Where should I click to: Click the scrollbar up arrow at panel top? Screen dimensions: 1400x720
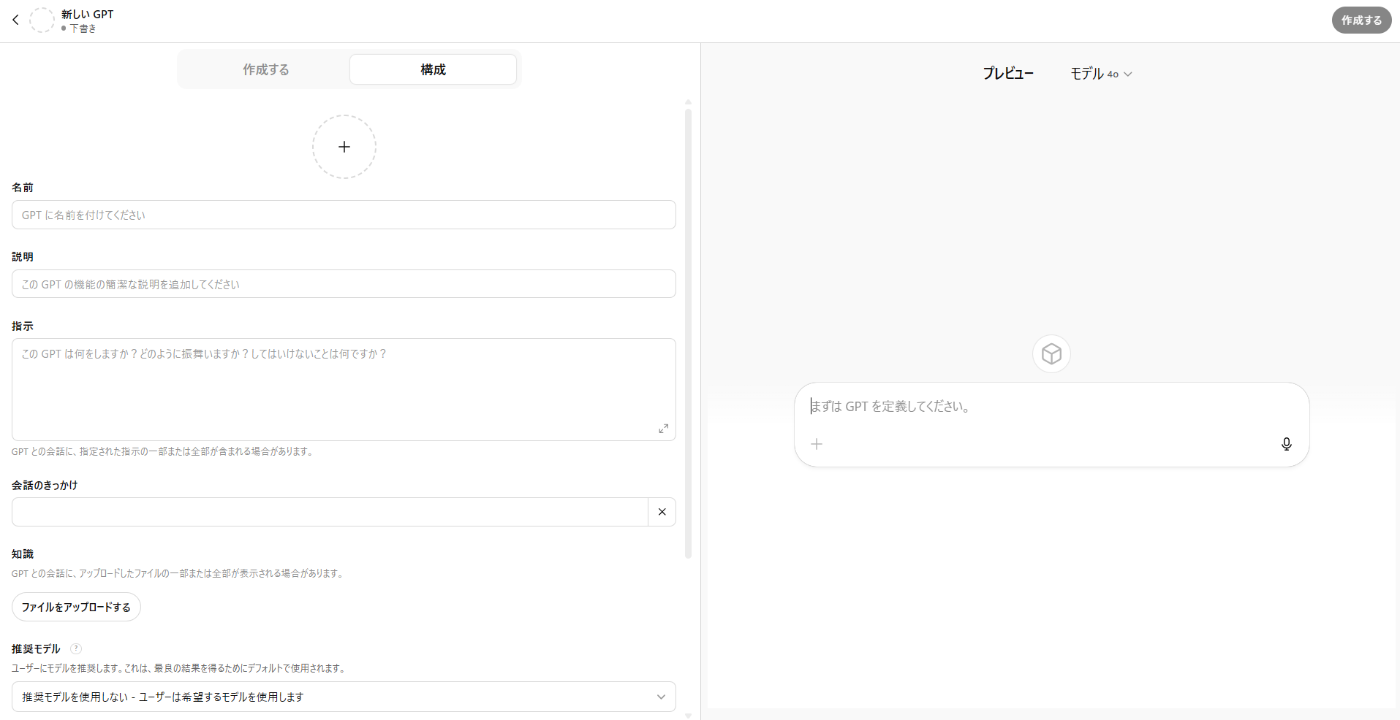click(x=688, y=102)
